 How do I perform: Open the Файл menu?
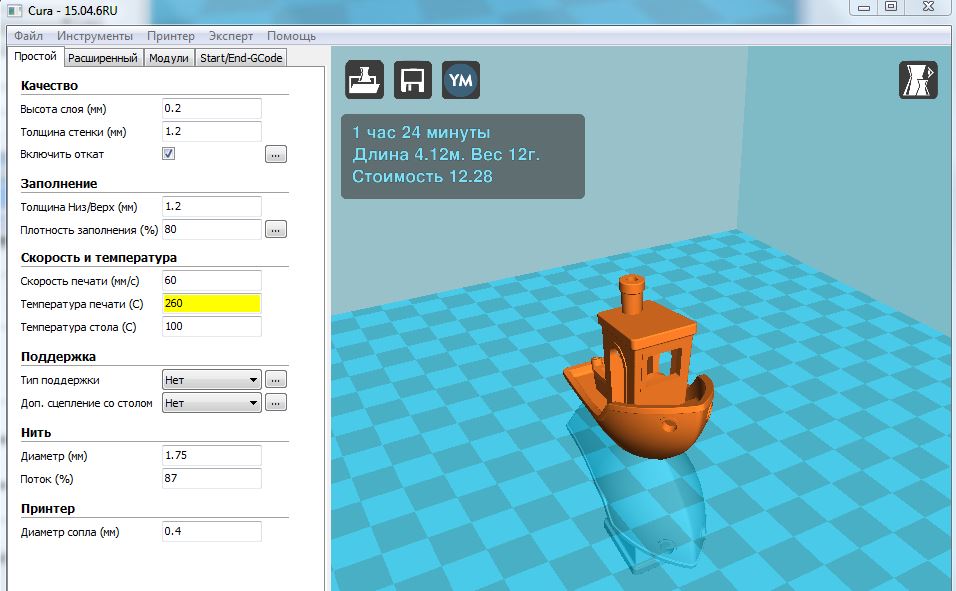pos(28,35)
